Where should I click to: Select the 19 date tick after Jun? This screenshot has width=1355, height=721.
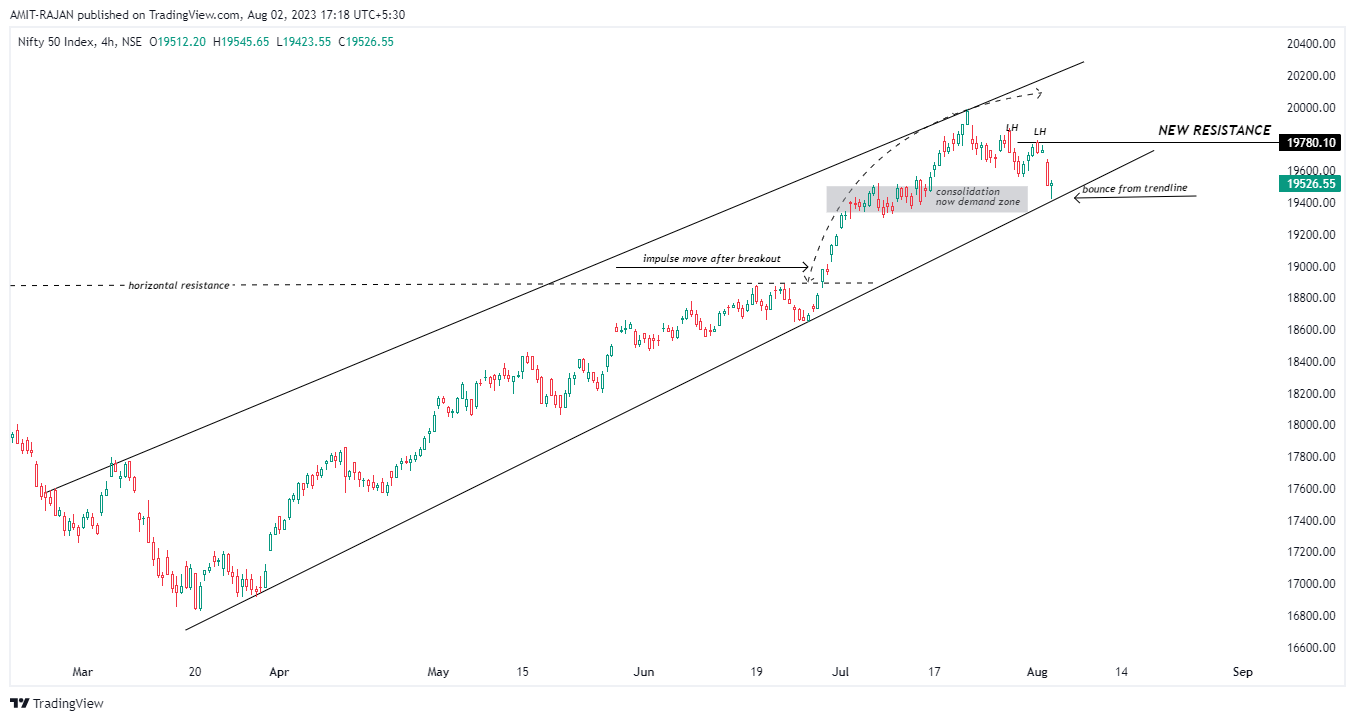757,673
